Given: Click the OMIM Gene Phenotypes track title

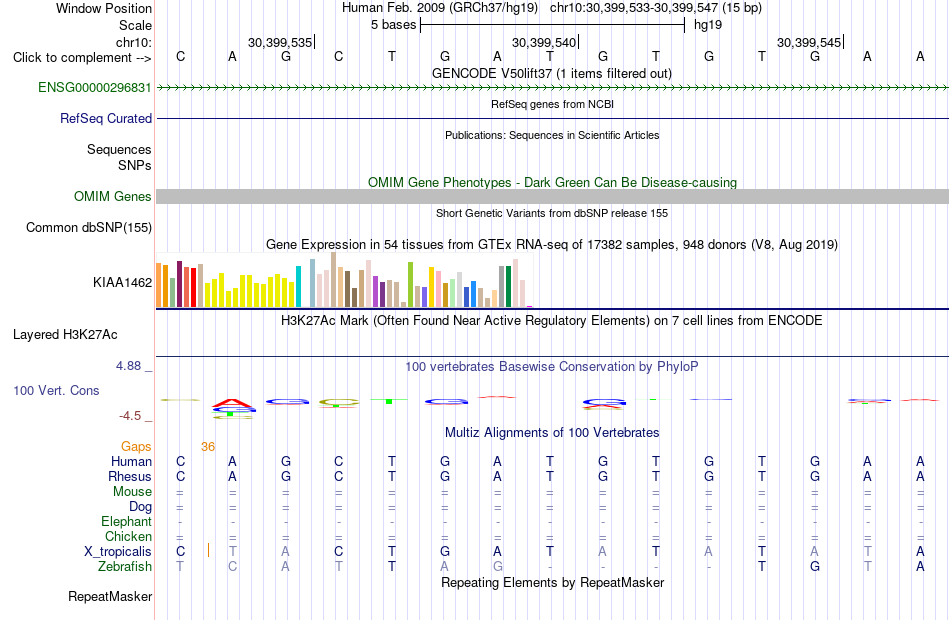Looking at the screenshot, I should (x=552, y=182).
